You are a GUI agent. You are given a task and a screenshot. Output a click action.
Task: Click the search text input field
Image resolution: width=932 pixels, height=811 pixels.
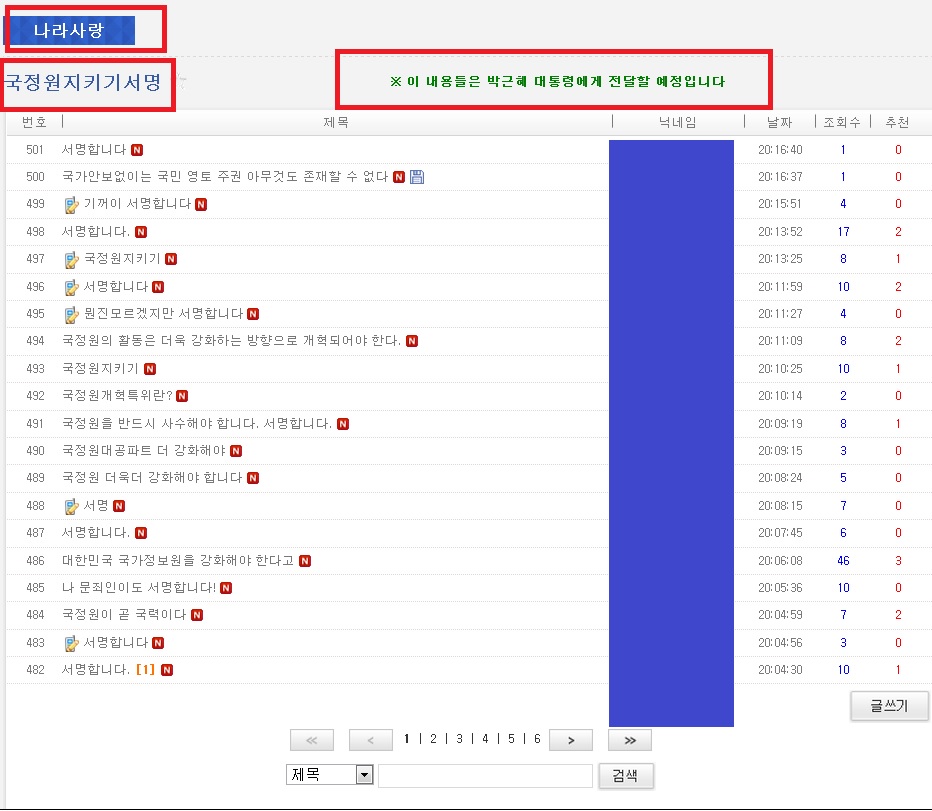tap(485, 775)
